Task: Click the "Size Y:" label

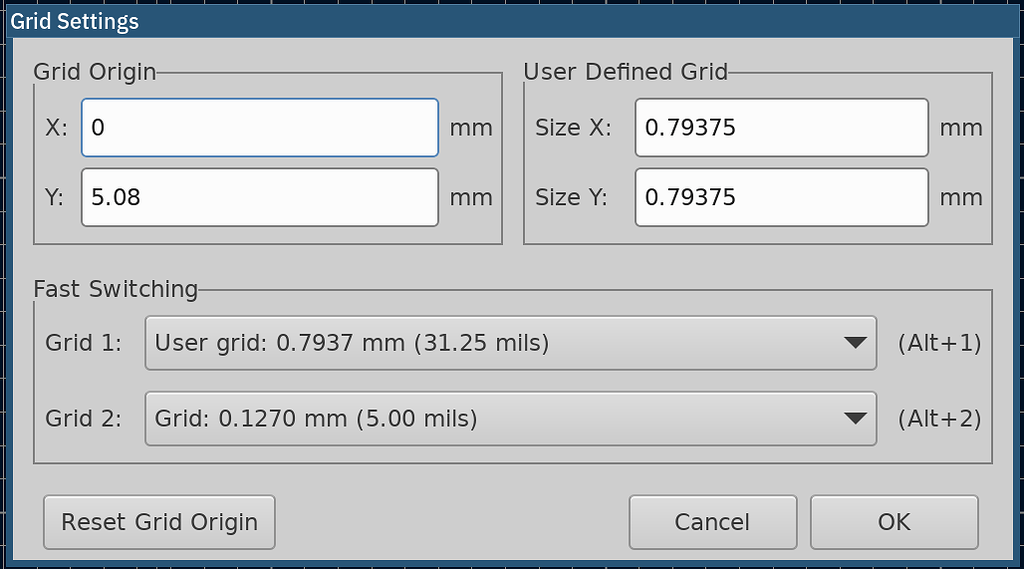Action: click(x=572, y=197)
